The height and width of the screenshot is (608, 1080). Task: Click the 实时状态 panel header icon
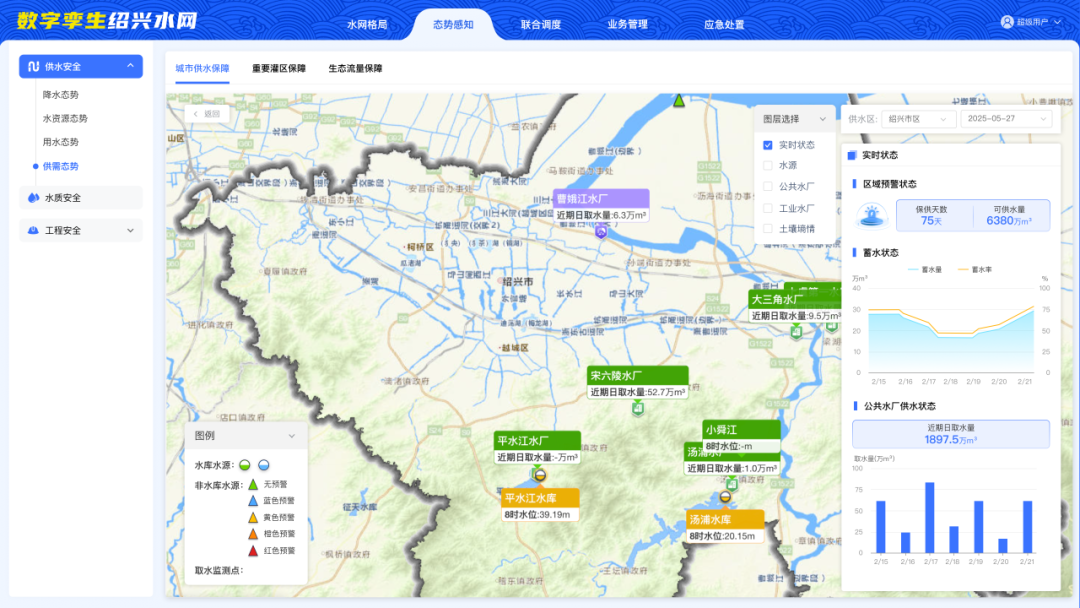tap(852, 156)
